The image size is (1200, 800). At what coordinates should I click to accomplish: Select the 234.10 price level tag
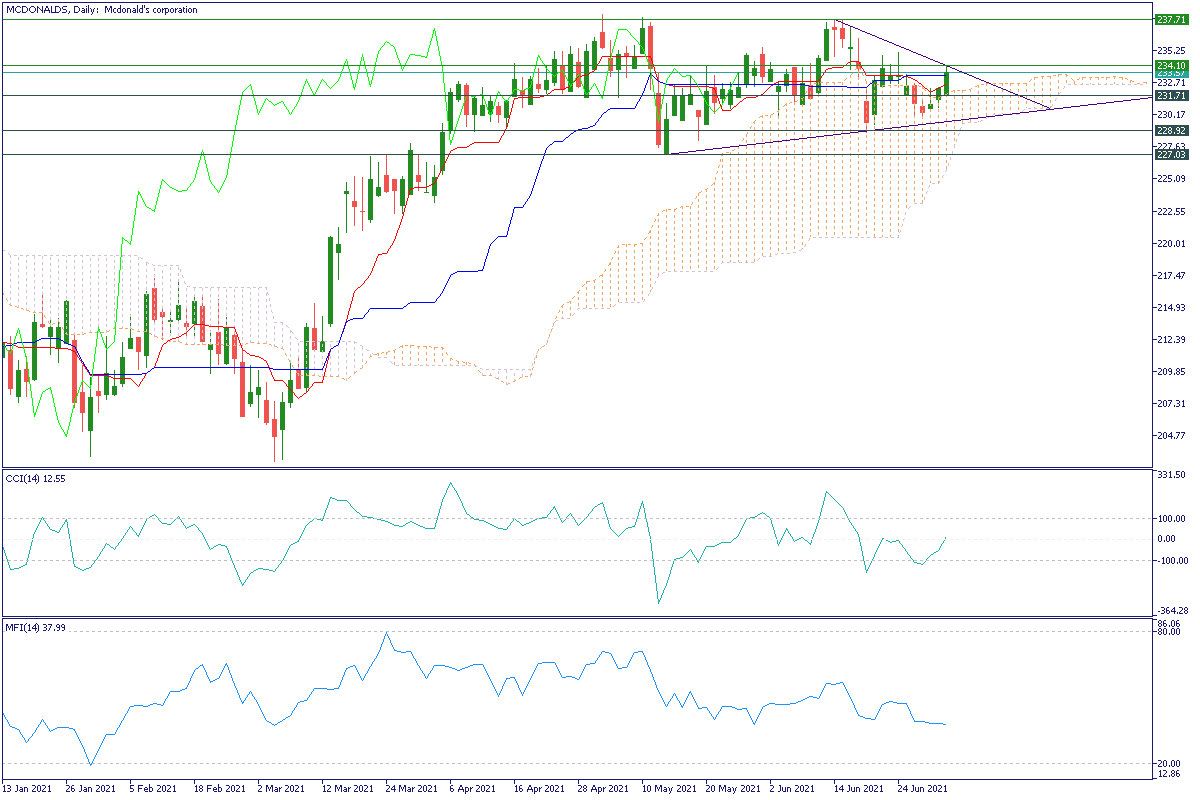(1170, 66)
